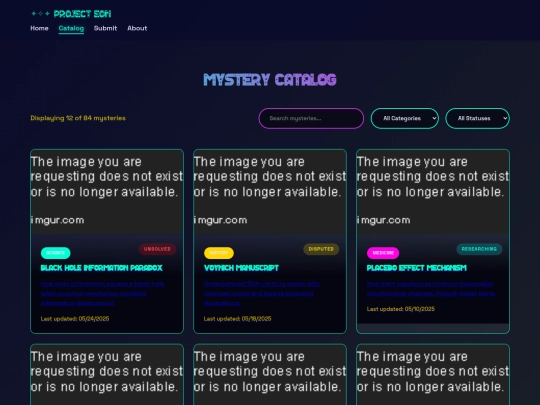Click the Mystery Catalog heading
The image size is (540, 405).
[x=270, y=80]
